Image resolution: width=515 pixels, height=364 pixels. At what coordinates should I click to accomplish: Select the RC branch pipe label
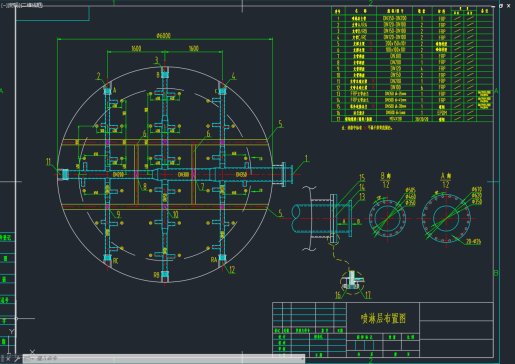[x=115, y=261]
